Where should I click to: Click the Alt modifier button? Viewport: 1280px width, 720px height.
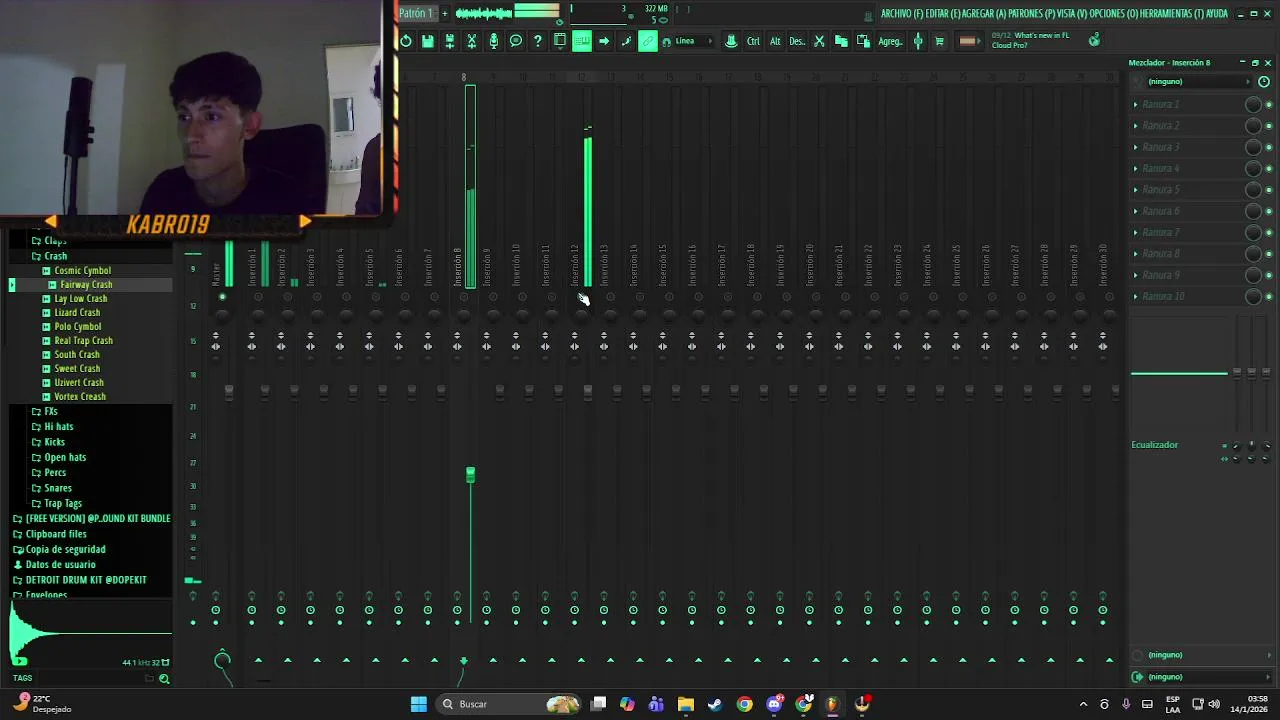click(x=775, y=41)
